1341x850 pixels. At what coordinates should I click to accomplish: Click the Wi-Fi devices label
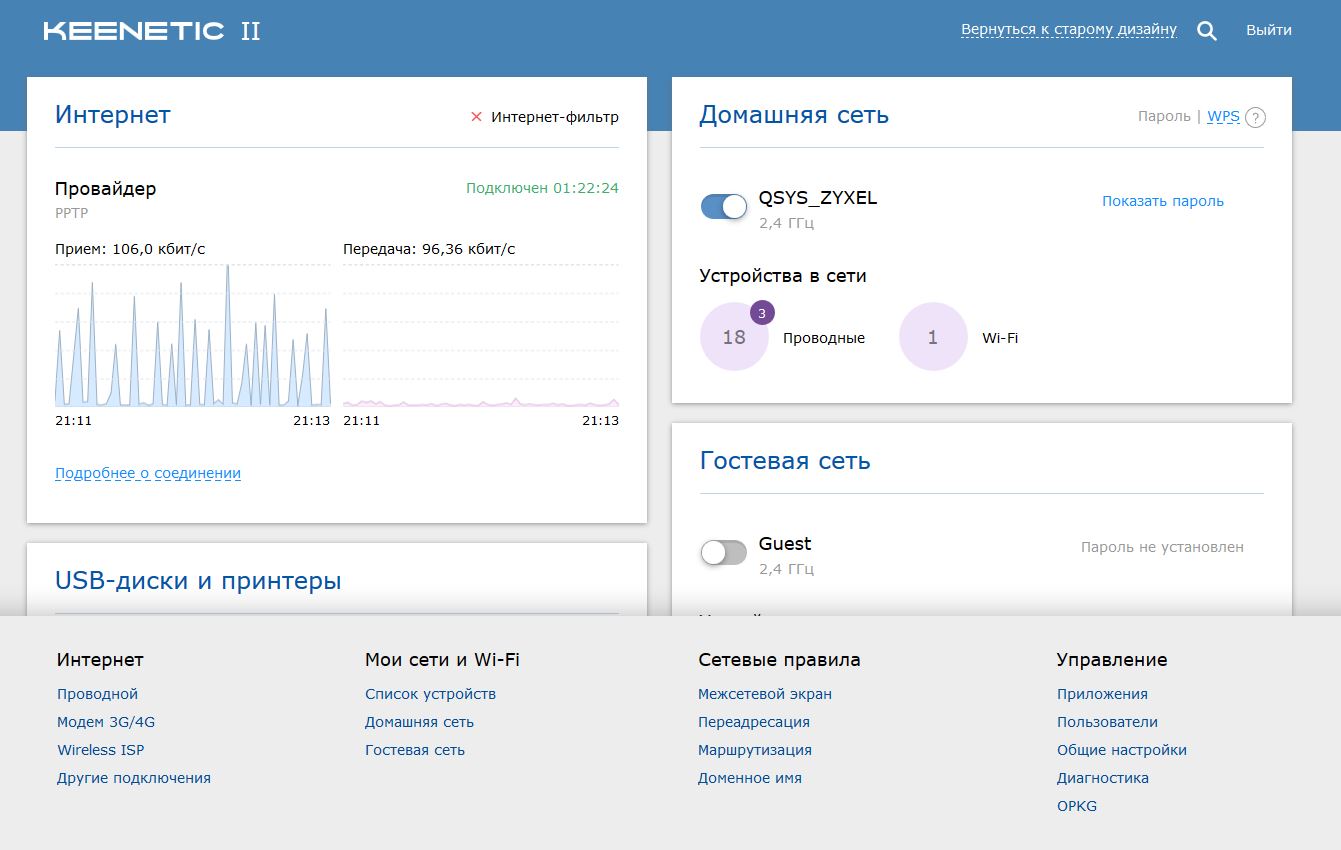pos(1000,338)
